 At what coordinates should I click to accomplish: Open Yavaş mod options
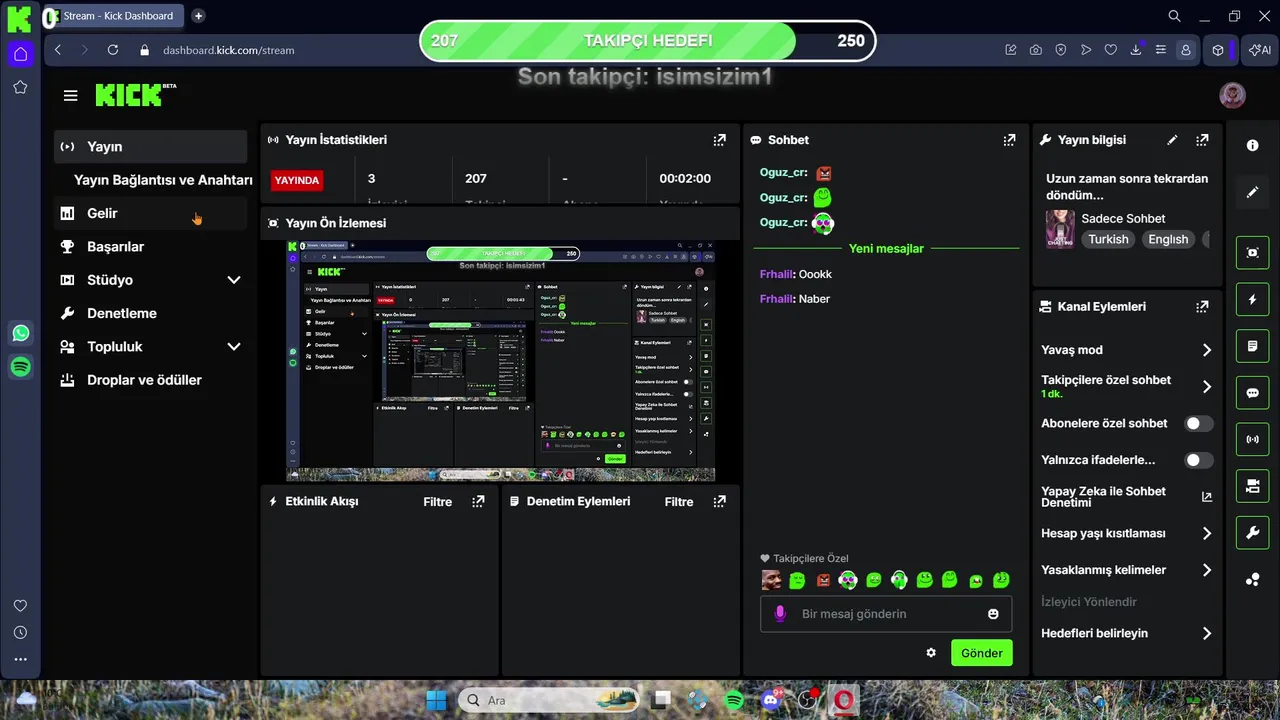click(x=1127, y=350)
